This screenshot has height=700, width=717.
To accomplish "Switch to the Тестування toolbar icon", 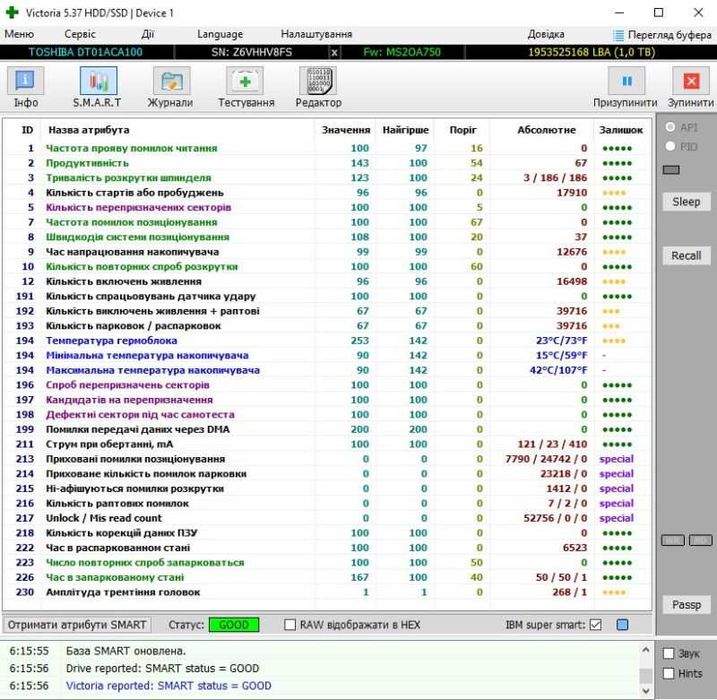I will [245, 81].
